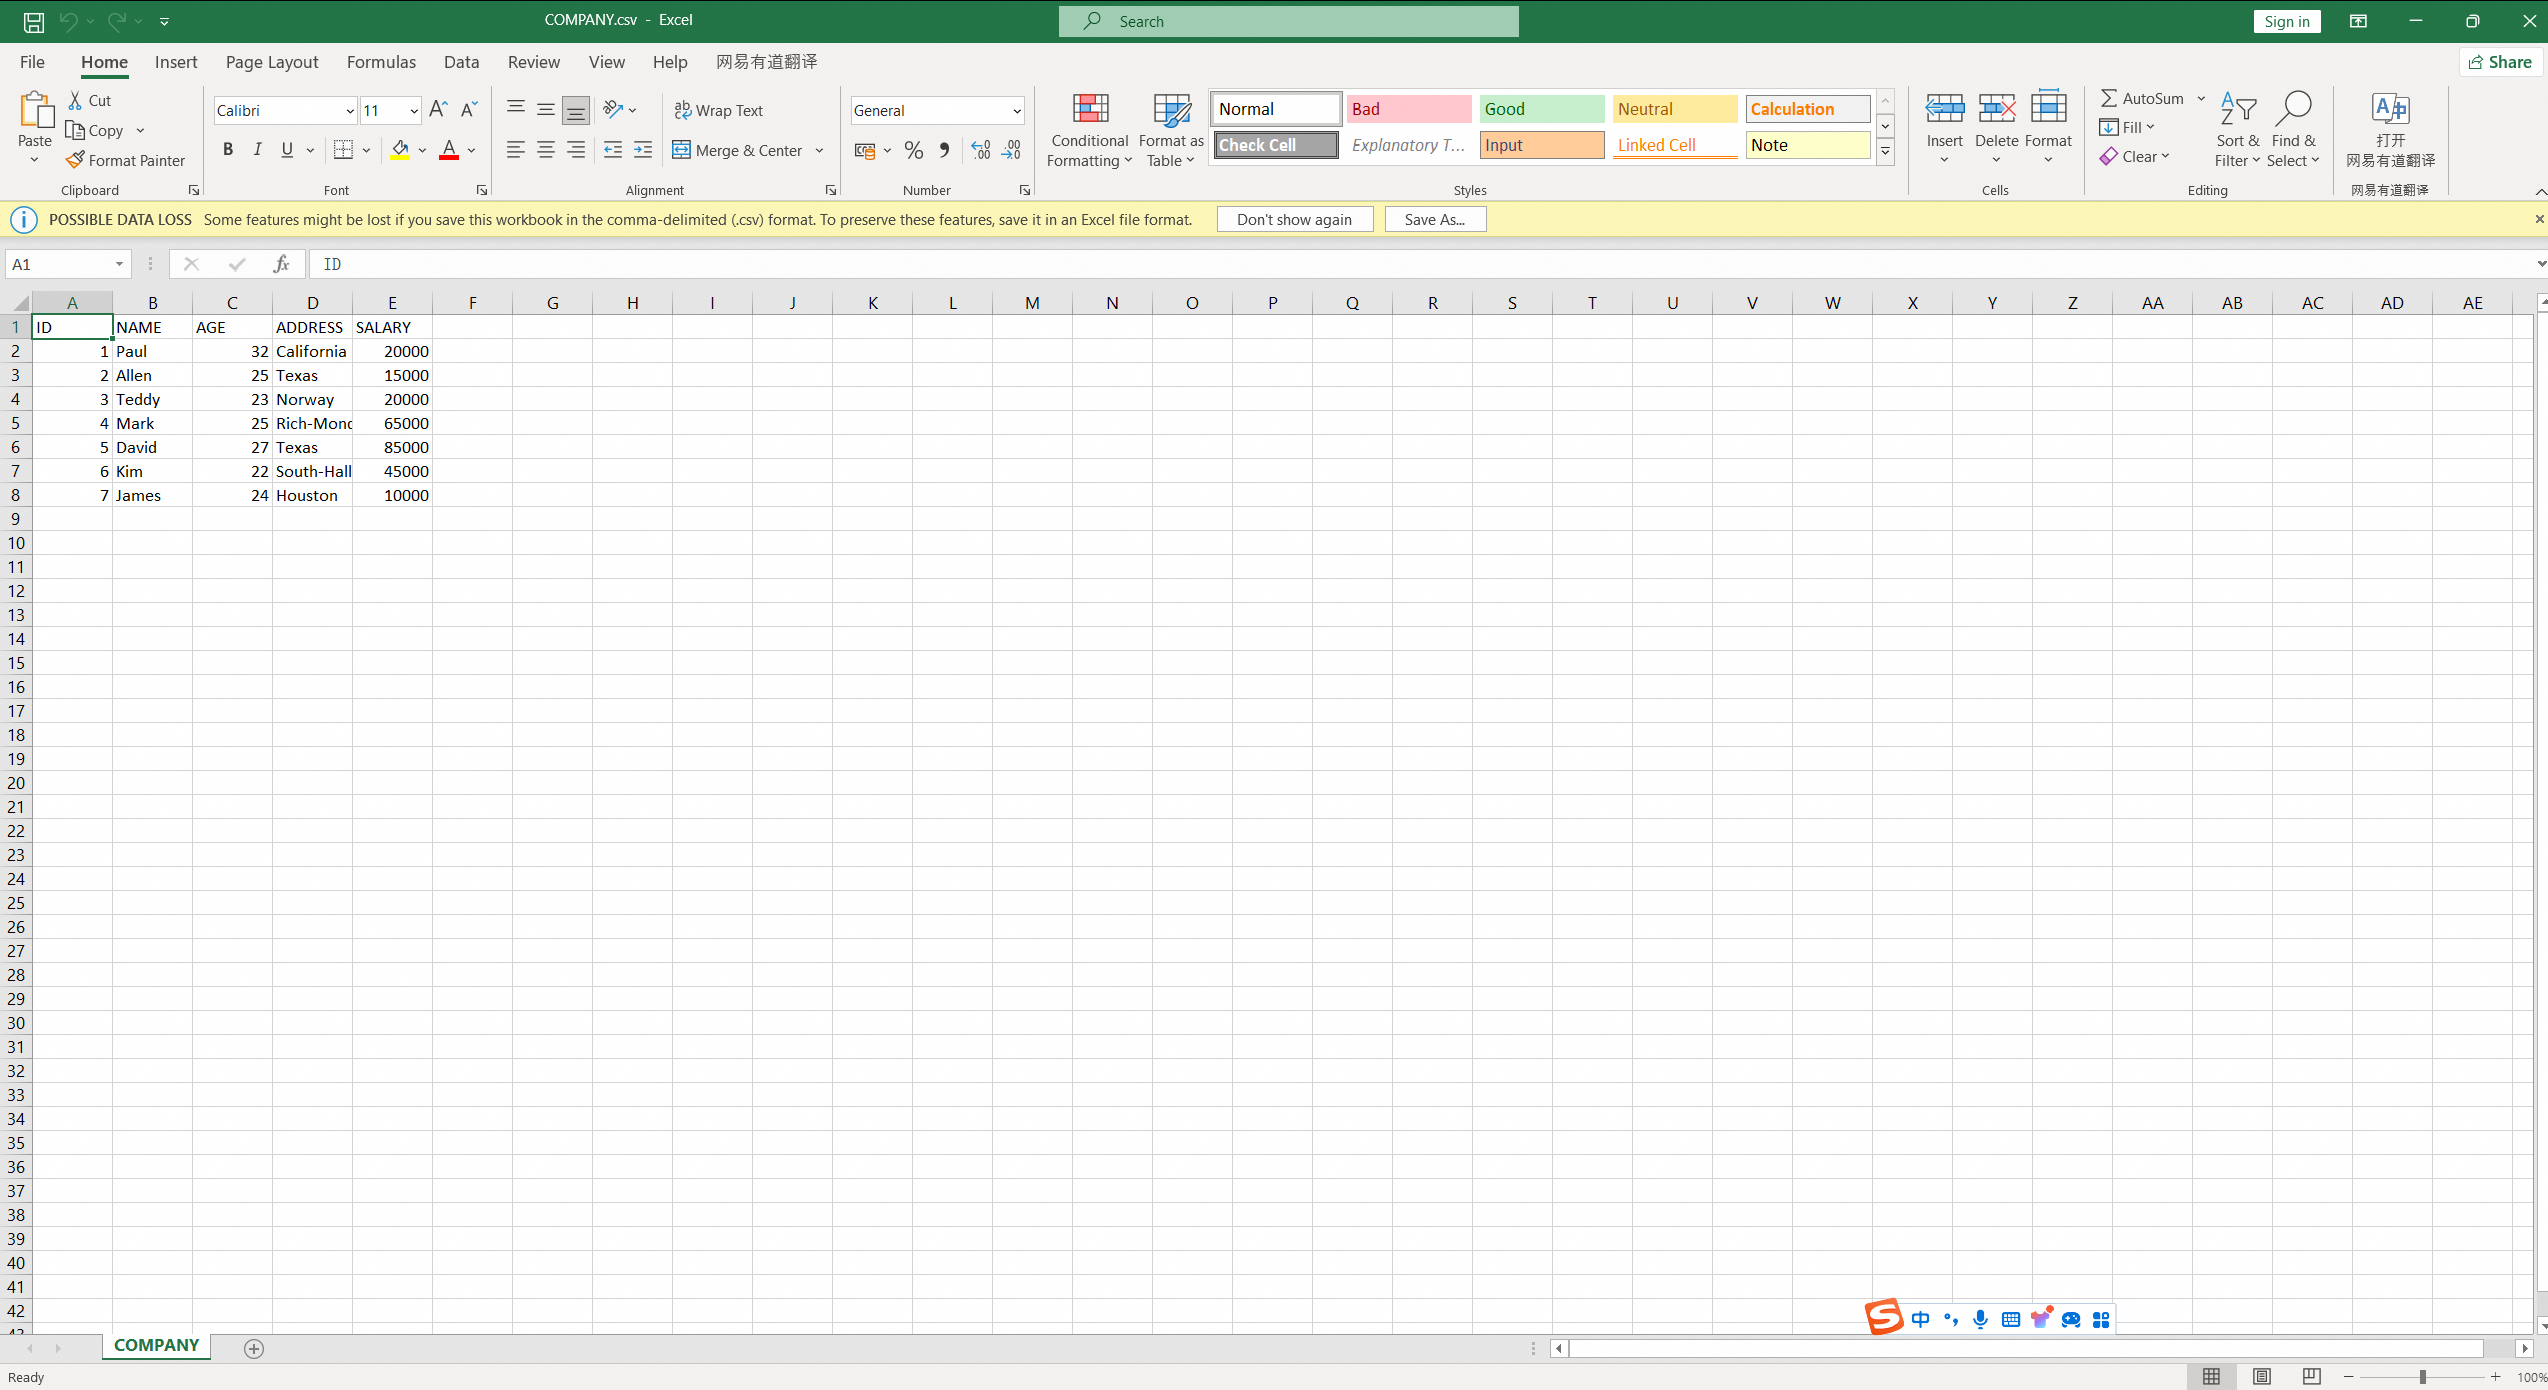
Task: Click the Save As... button
Action: [x=1435, y=219]
